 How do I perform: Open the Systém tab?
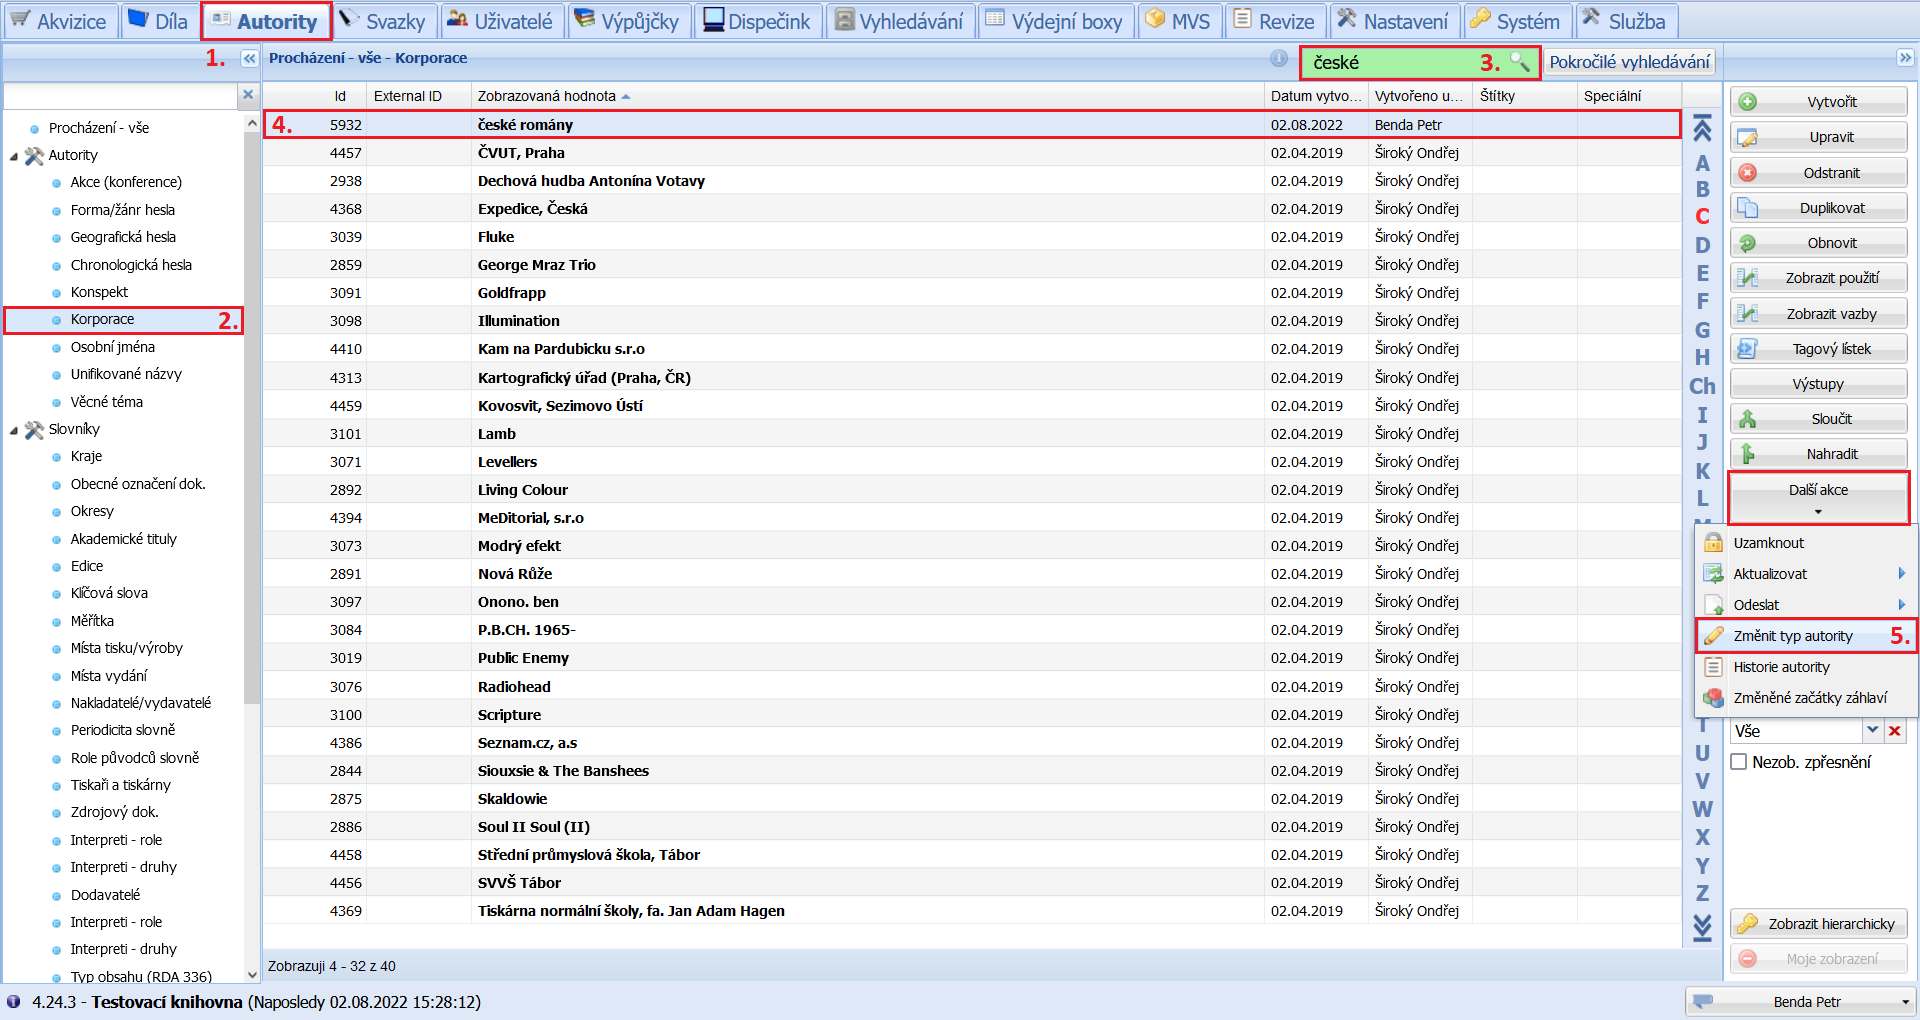click(x=1517, y=21)
